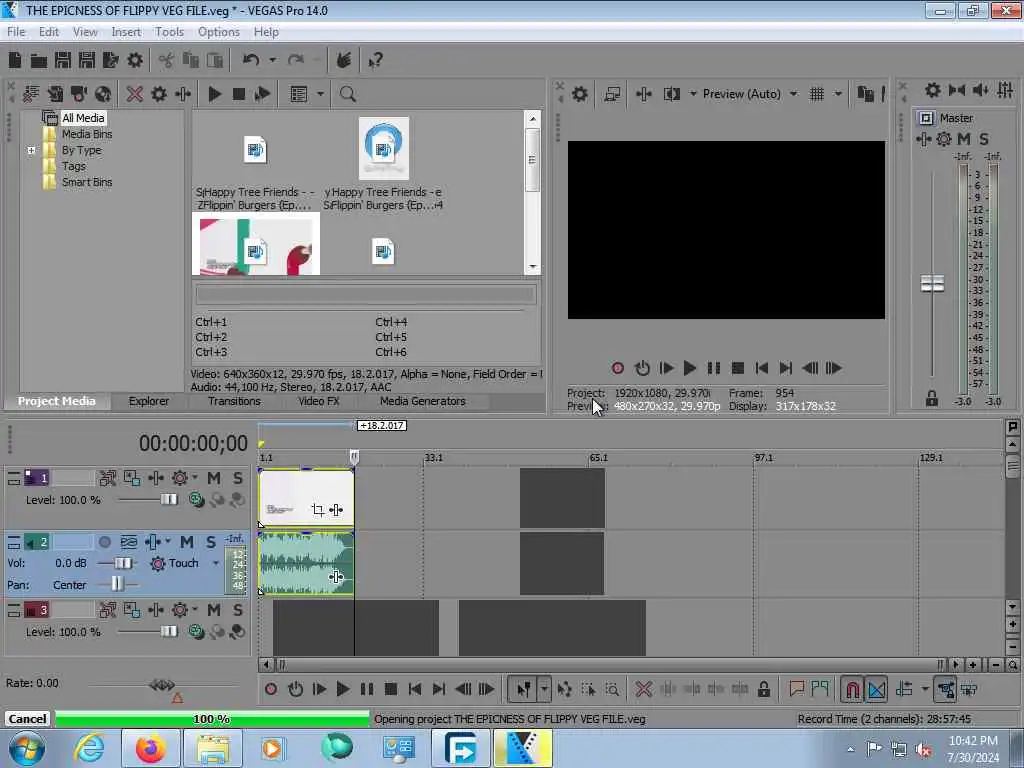The width and height of the screenshot is (1024, 768).
Task: Open Master bus audio properties gear
Action: point(933,90)
